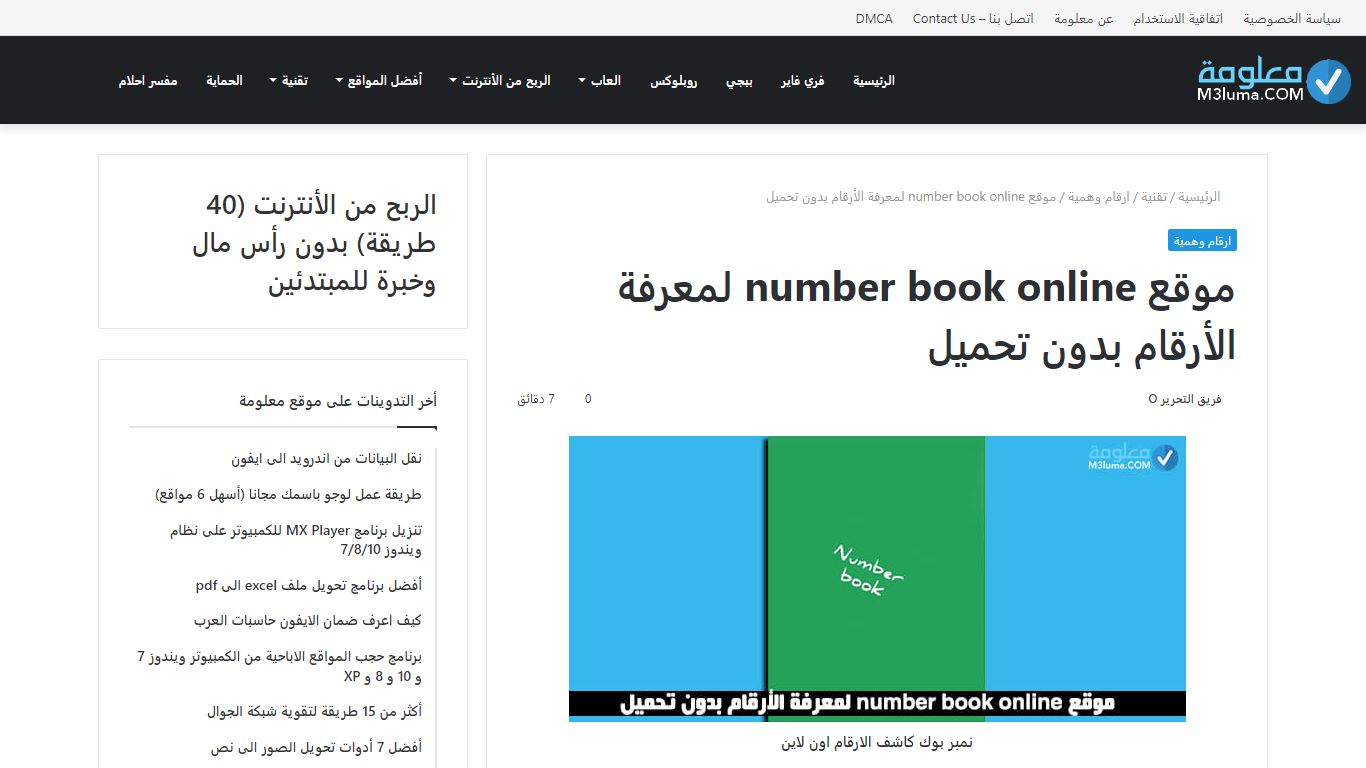Image resolution: width=1366 pixels, height=768 pixels.
Task: Click the Number book featured image
Action: coord(877,578)
